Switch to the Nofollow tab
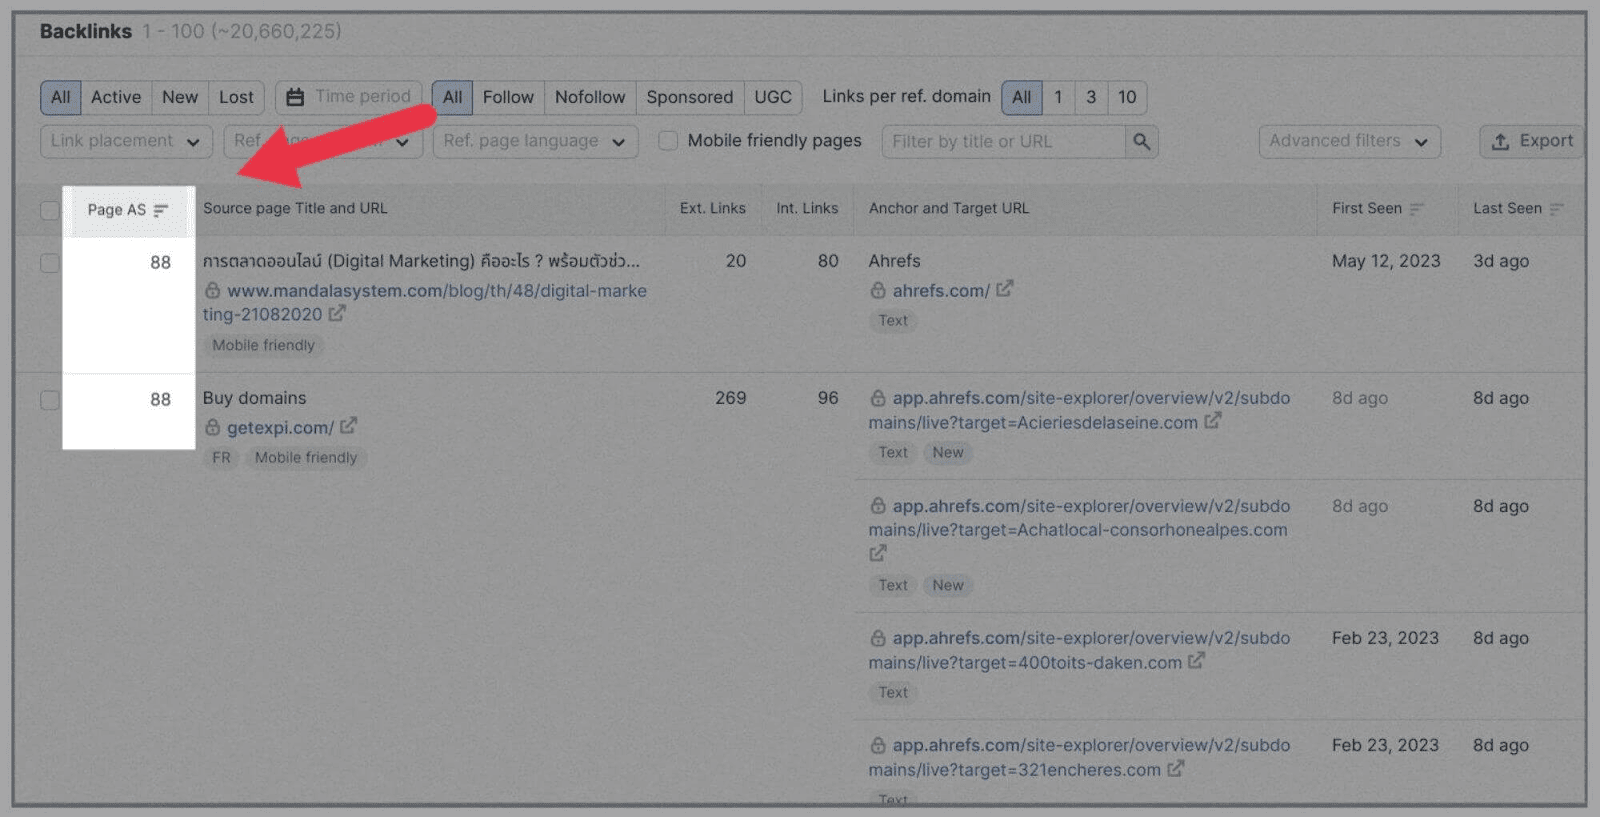The image size is (1600, 817). pos(589,97)
